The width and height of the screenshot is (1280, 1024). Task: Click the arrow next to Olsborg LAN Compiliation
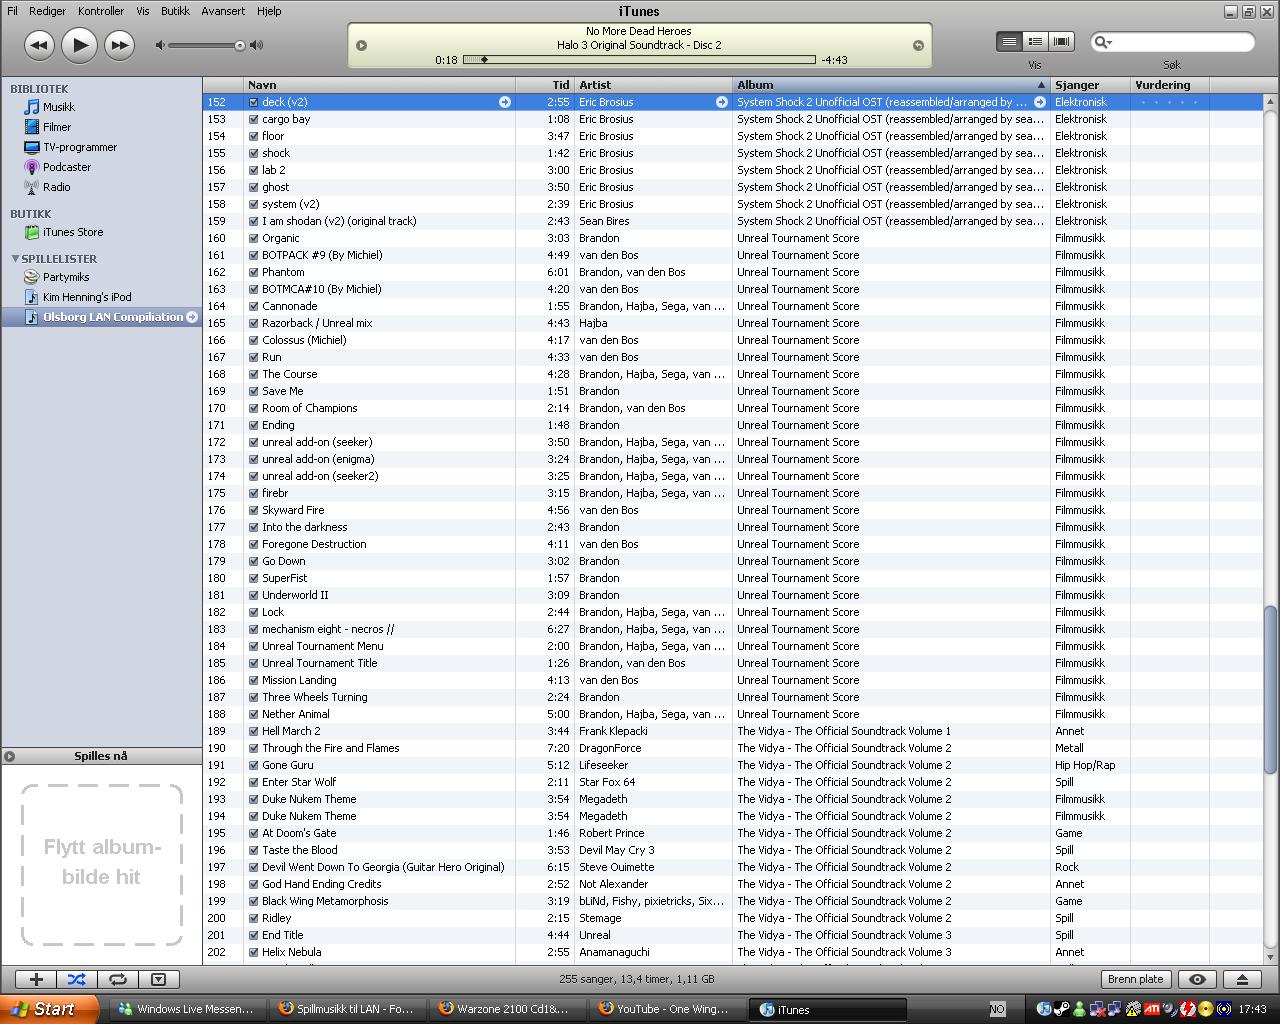click(x=192, y=317)
